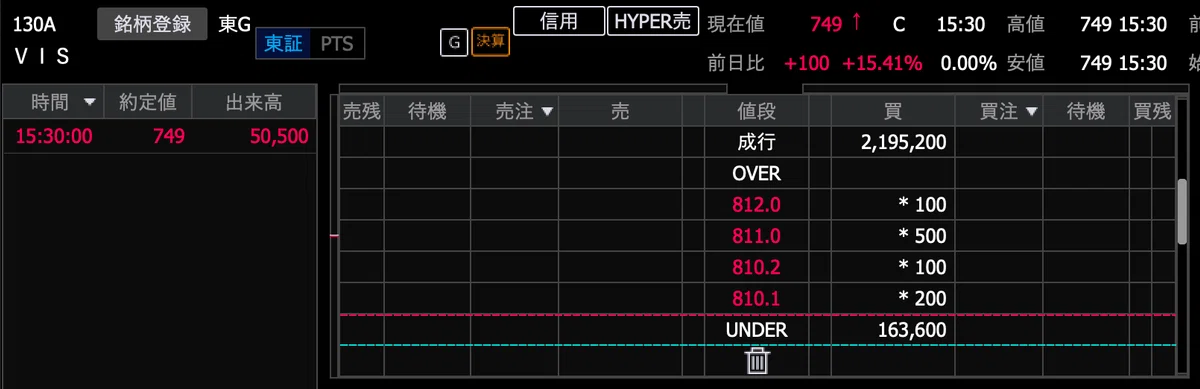Click the 売残 column header

pyautogui.click(x=362, y=112)
